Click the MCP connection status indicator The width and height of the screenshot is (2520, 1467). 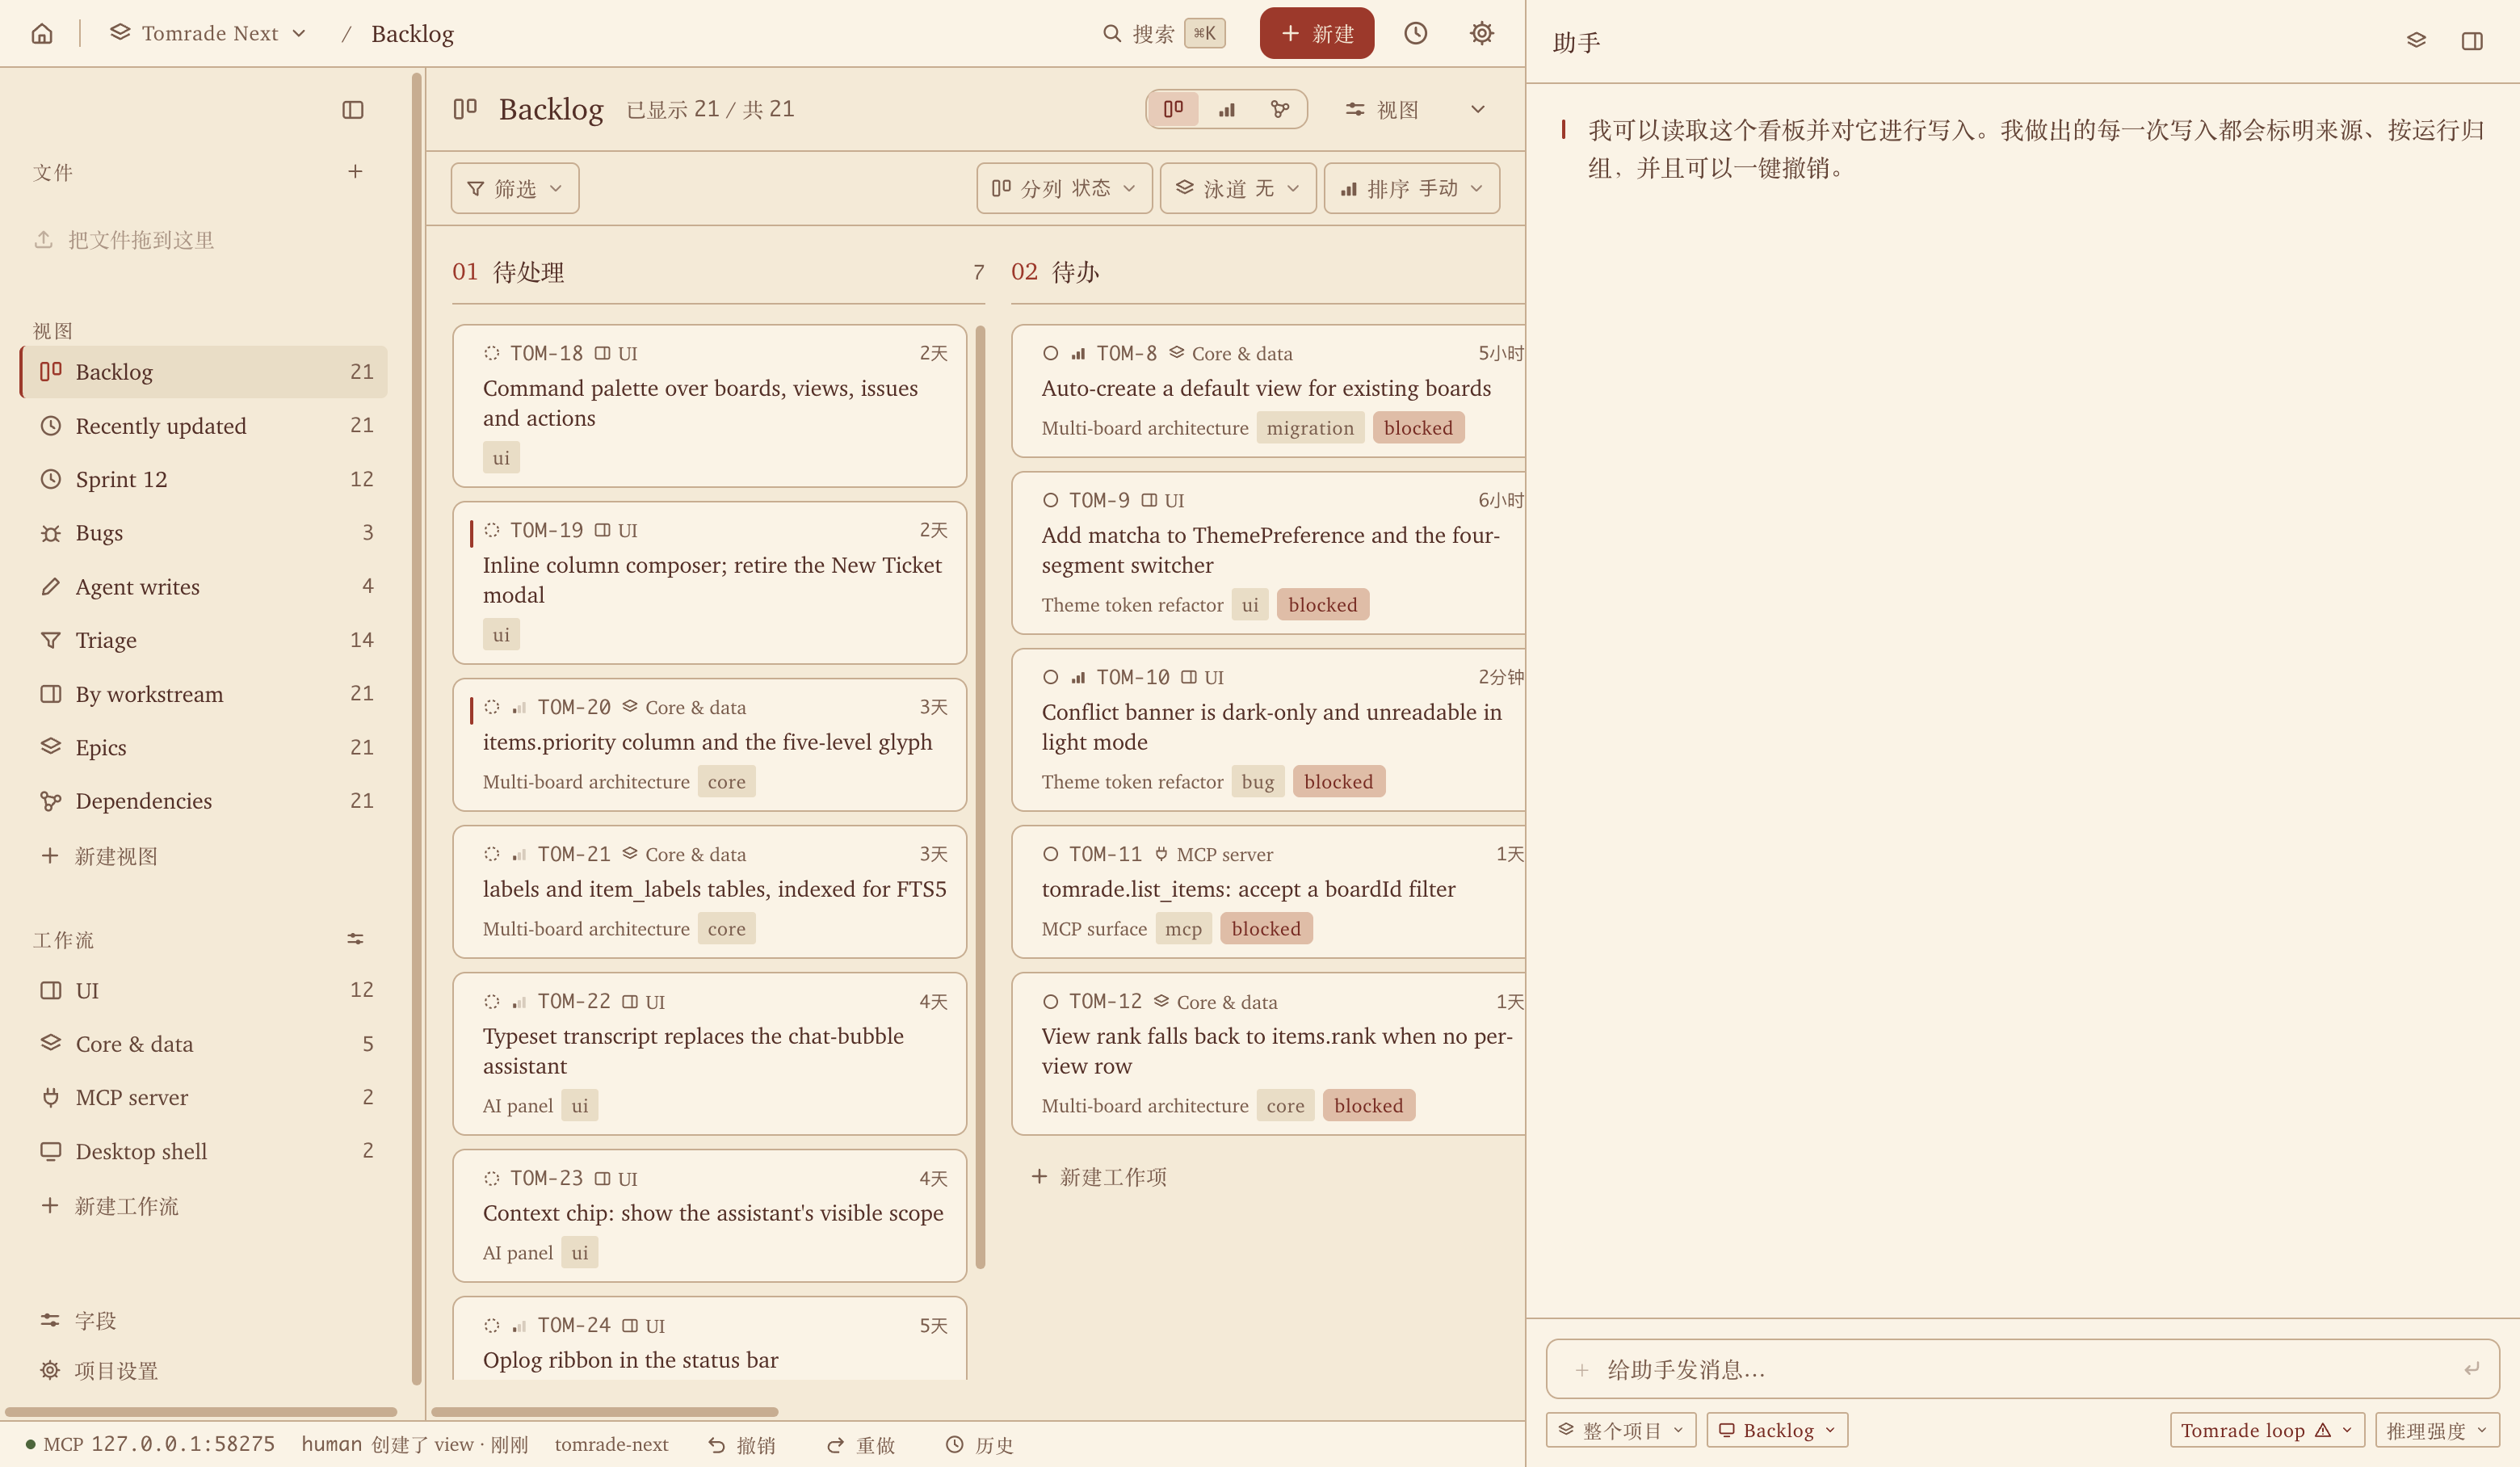[150, 1444]
